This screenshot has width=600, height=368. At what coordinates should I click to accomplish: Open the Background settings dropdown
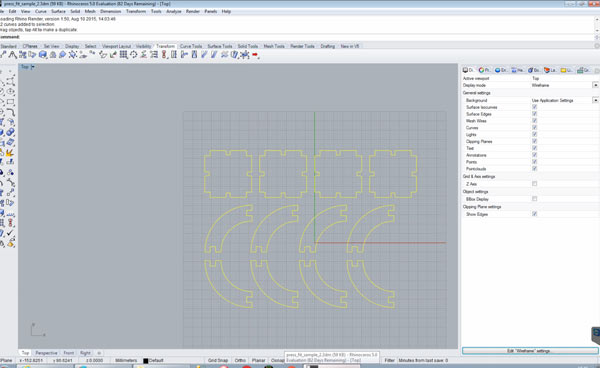point(595,100)
